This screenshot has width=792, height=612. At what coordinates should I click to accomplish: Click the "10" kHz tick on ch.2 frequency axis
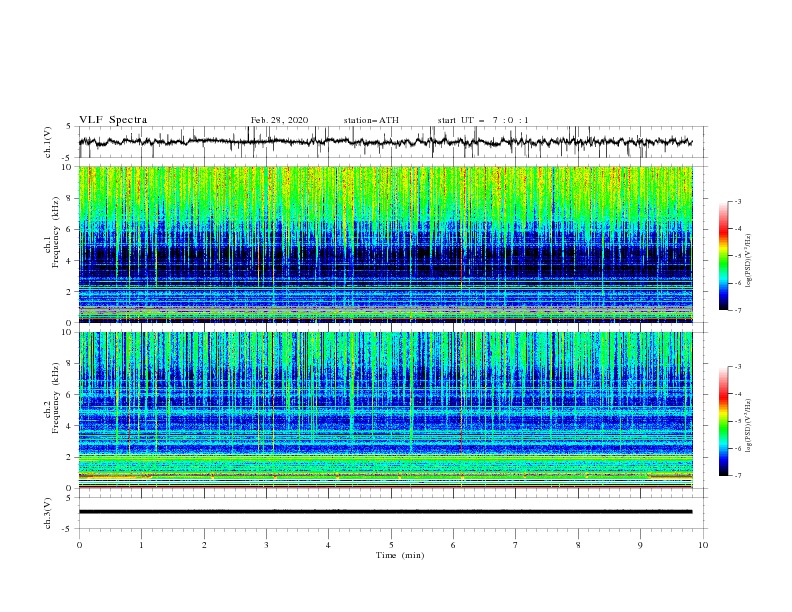pos(67,332)
